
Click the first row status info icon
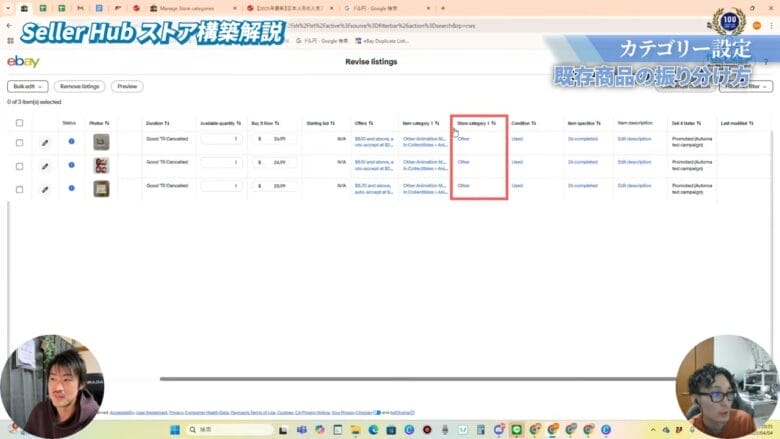(72, 141)
